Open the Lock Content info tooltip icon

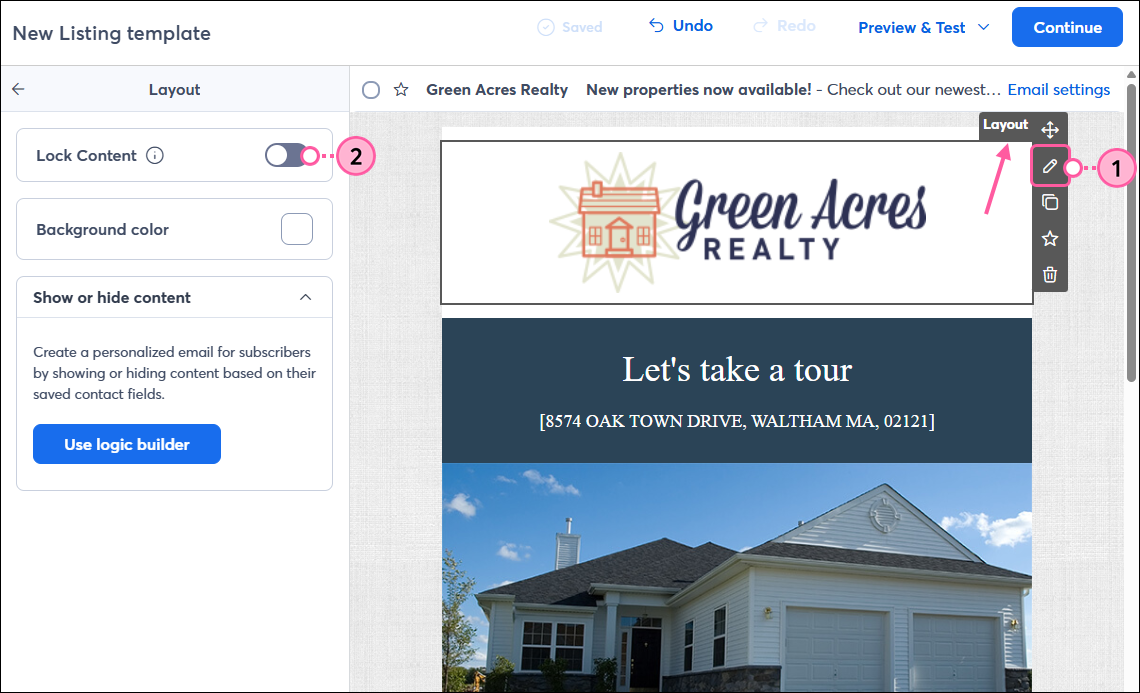coord(155,156)
